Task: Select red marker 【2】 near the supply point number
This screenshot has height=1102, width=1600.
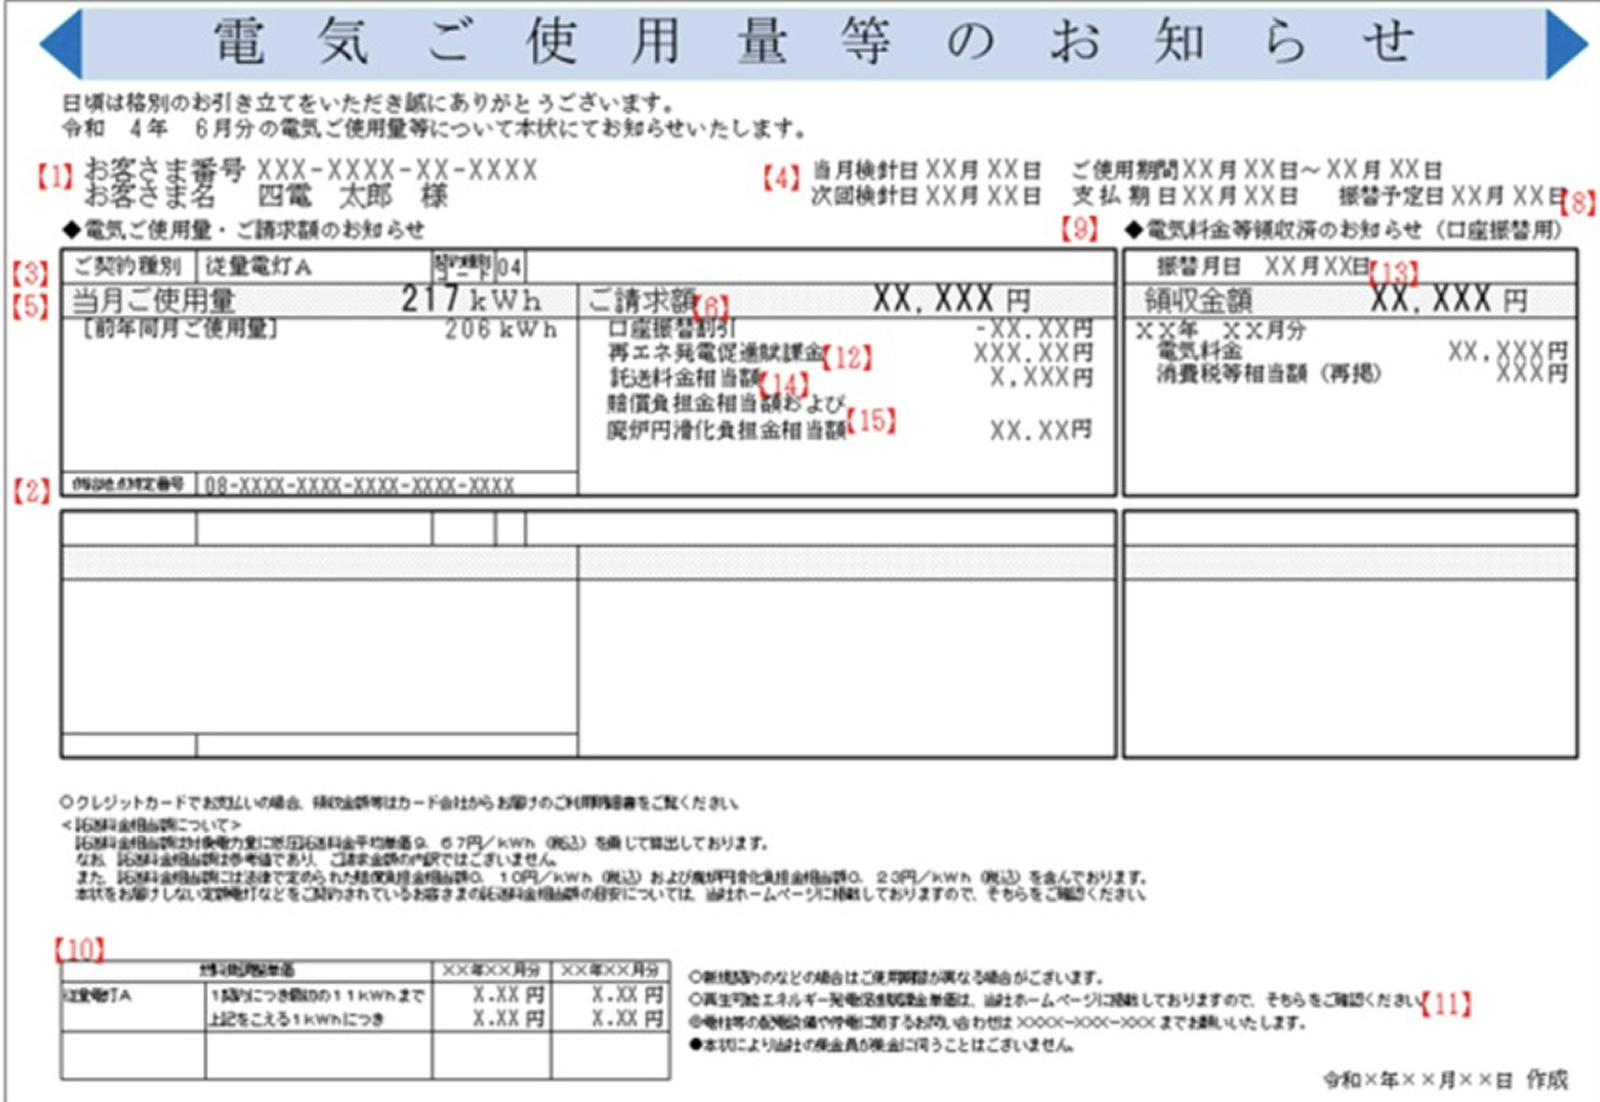Action: point(31,490)
